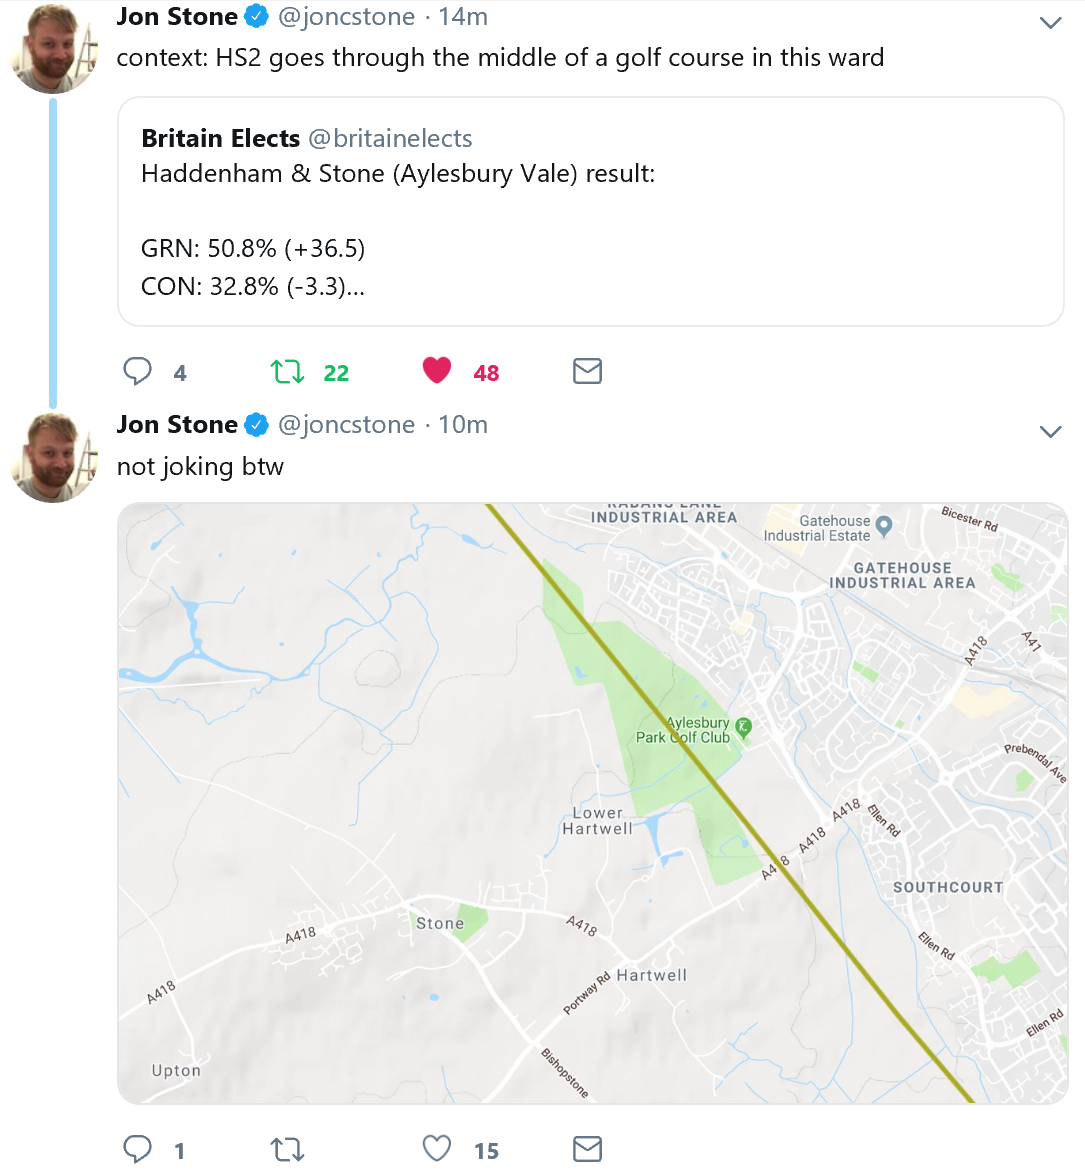Reply to the HS2 golf course tweet
This screenshot has width=1085, height=1176.
[137, 372]
